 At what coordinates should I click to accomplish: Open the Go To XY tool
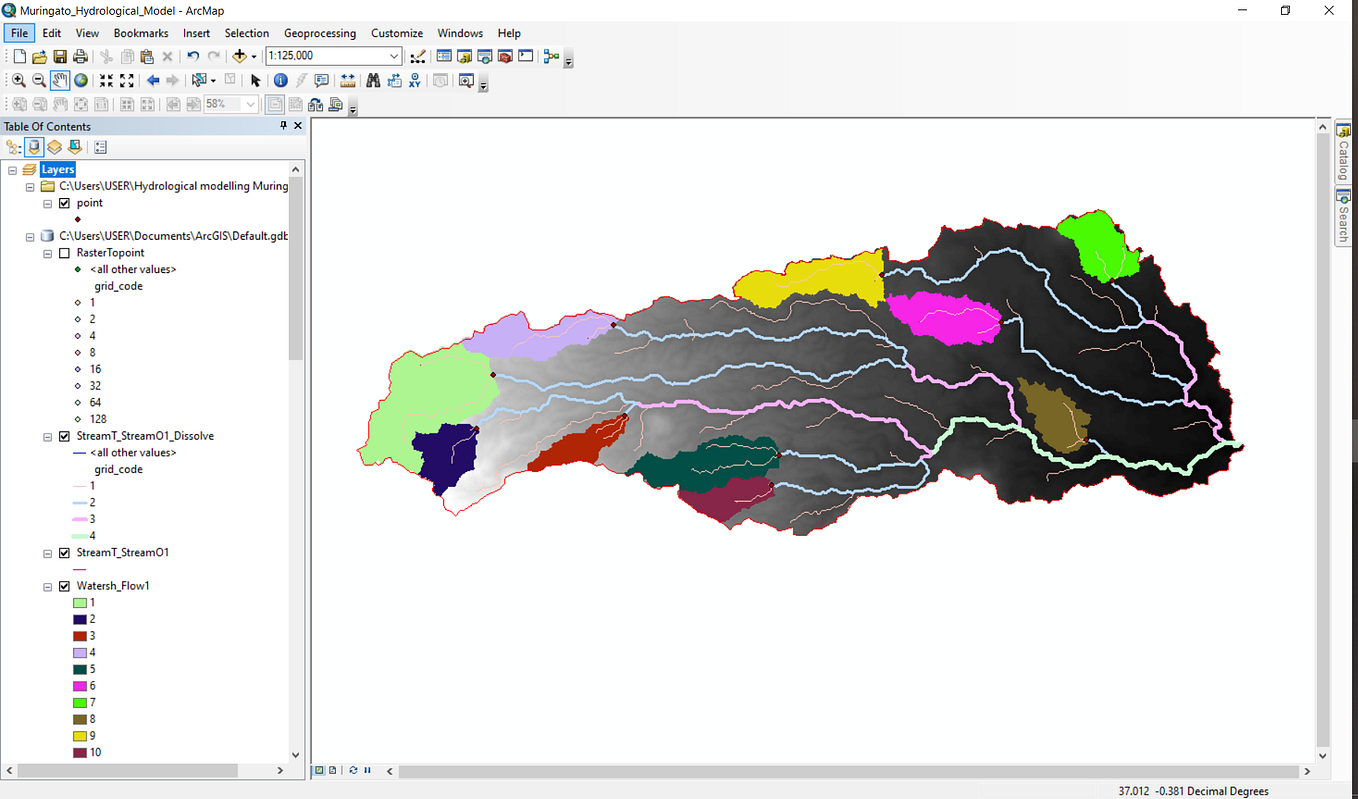coord(415,80)
